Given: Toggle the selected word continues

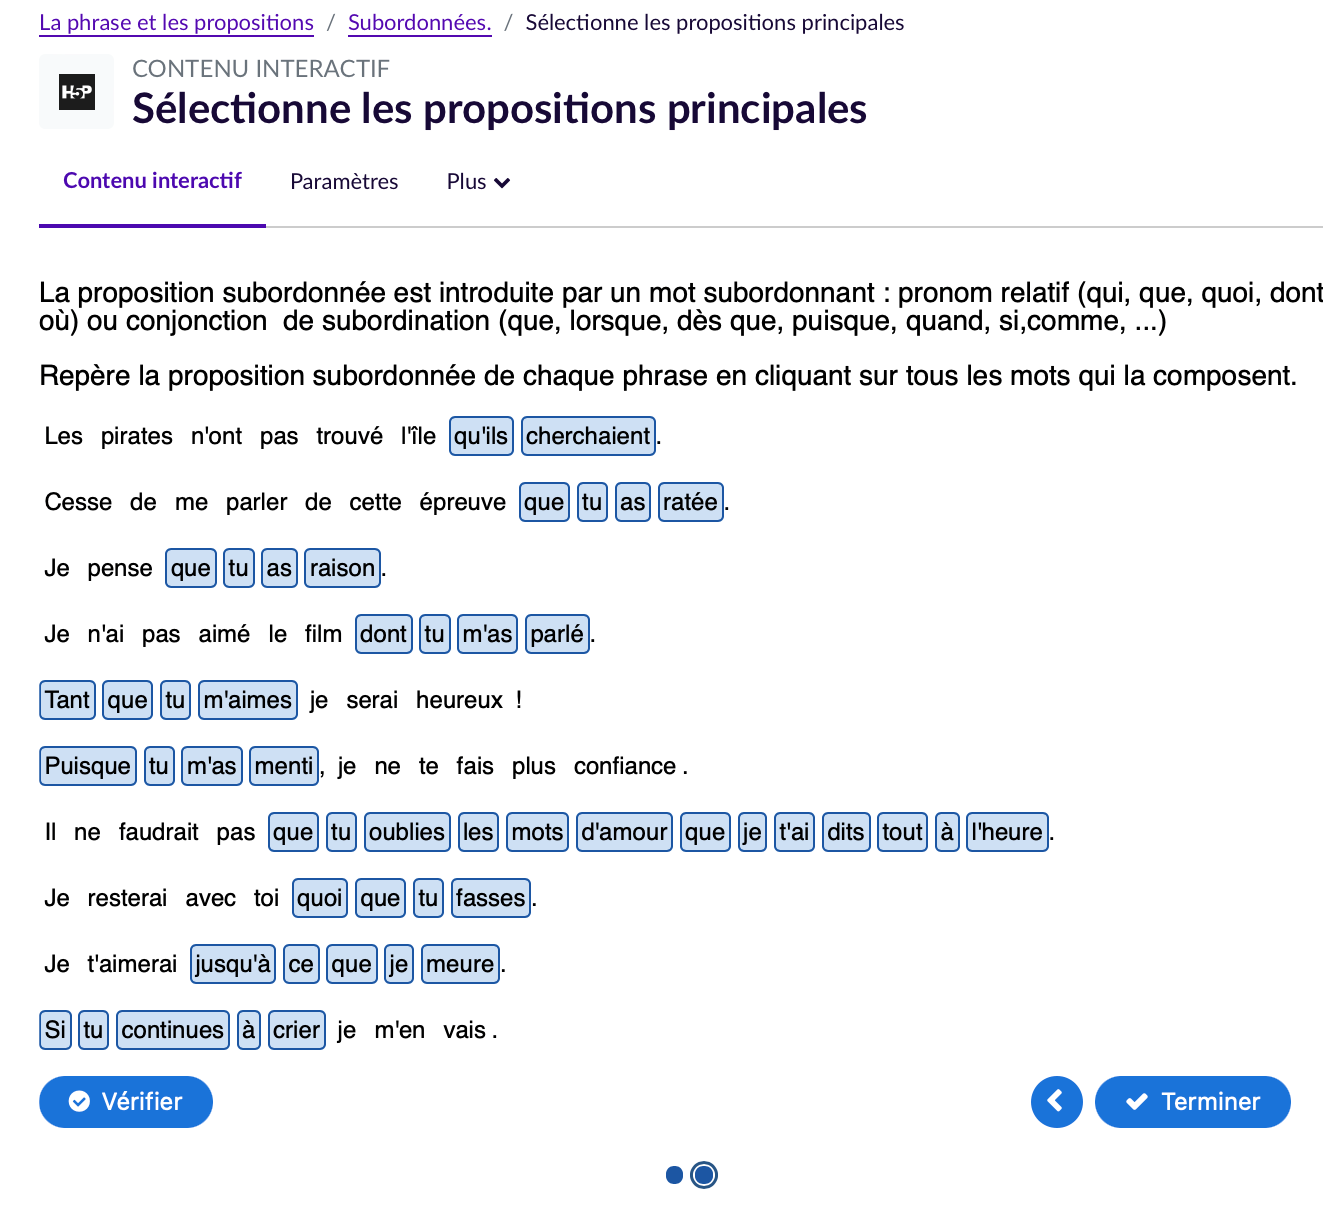Looking at the screenshot, I should [x=173, y=1030].
